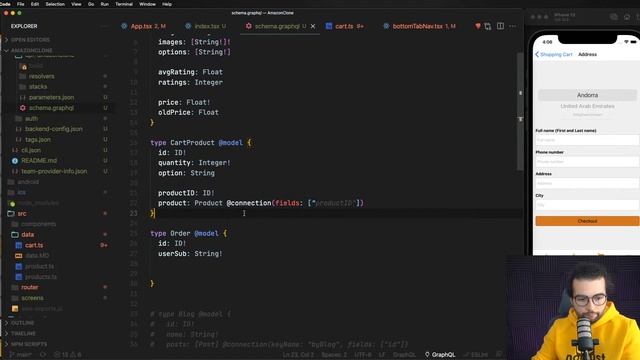Click the Phone number input field
The height and width of the screenshot is (360, 640).
tap(587, 162)
